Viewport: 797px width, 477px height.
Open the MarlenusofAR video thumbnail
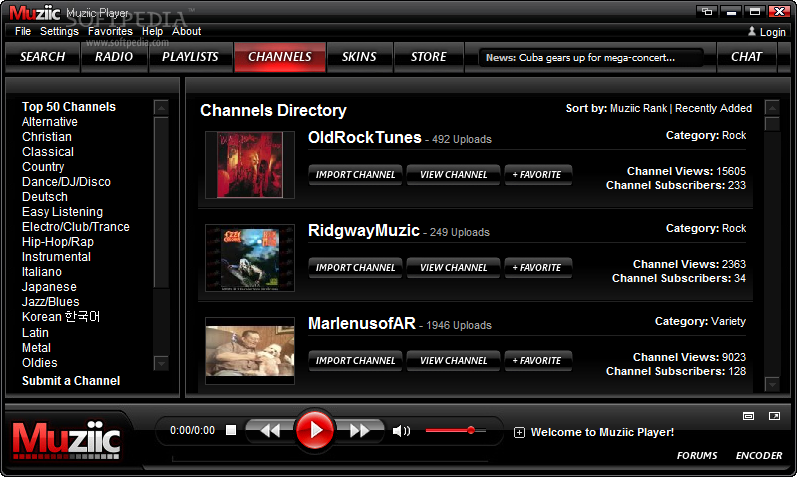click(x=250, y=351)
